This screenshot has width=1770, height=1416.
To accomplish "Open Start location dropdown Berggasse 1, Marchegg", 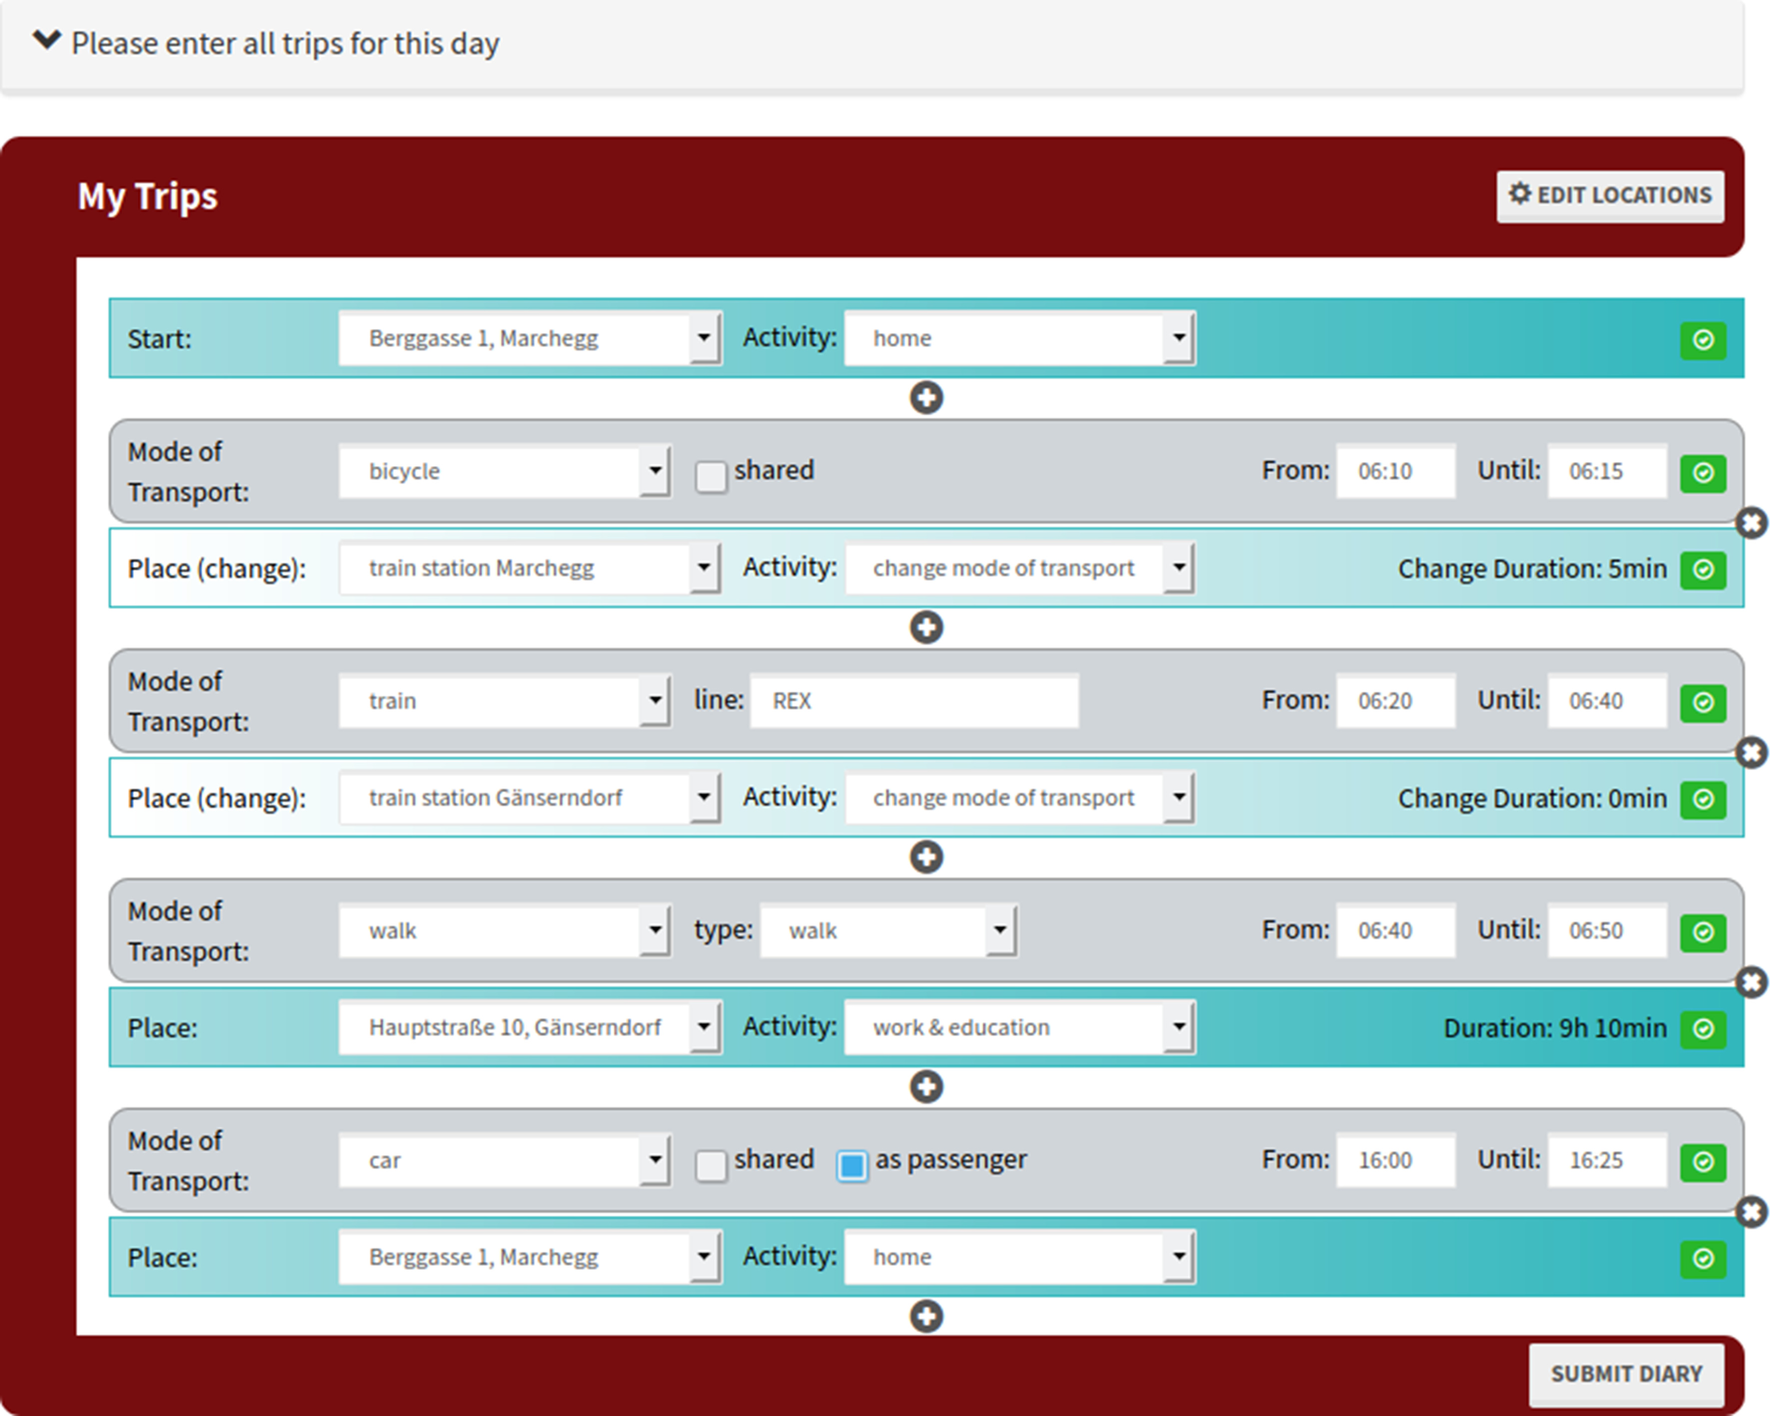I will click(x=530, y=339).
